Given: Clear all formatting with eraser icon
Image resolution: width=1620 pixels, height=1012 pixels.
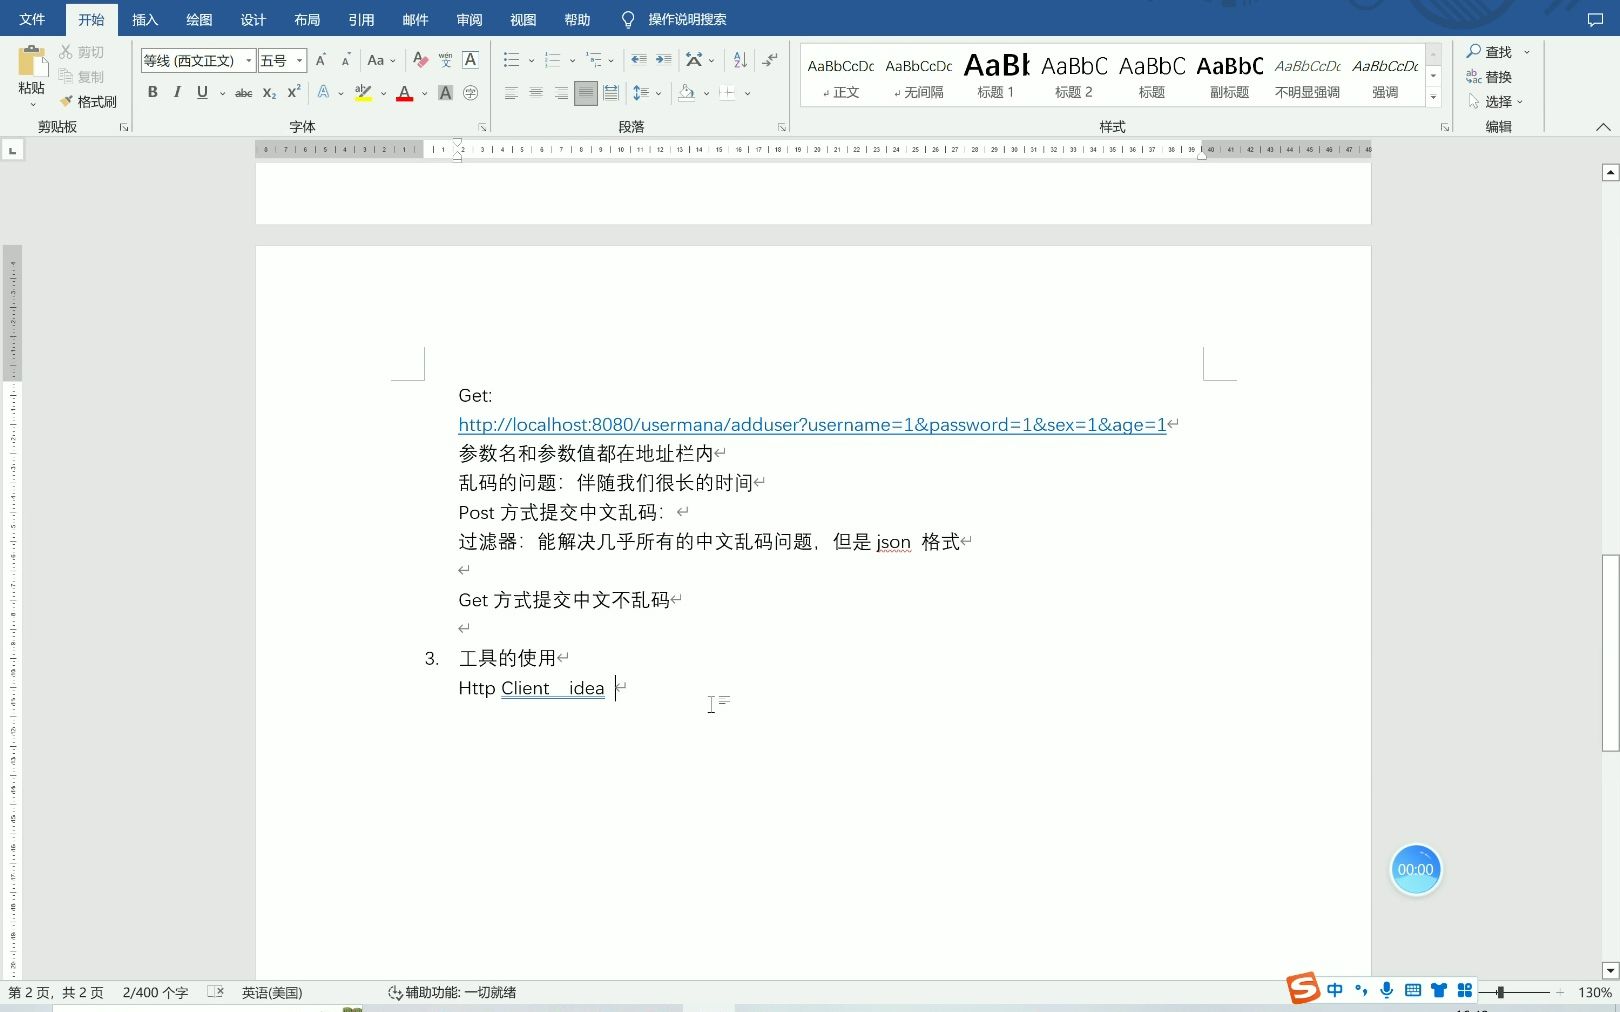Looking at the screenshot, I should coord(420,60).
